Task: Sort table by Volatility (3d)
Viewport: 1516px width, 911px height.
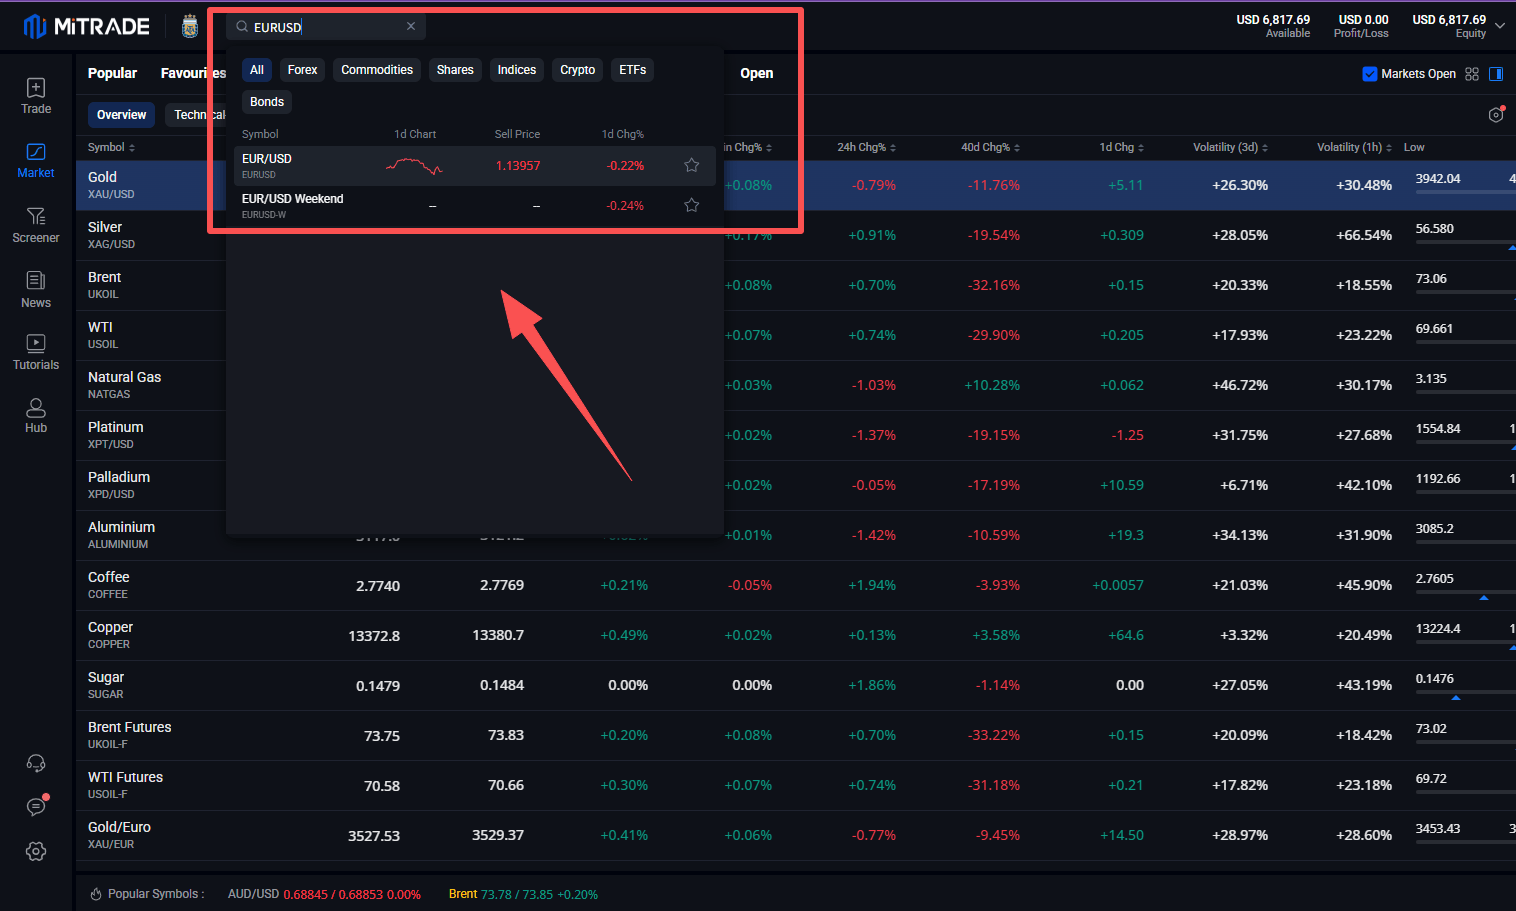Action: coord(1230,147)
